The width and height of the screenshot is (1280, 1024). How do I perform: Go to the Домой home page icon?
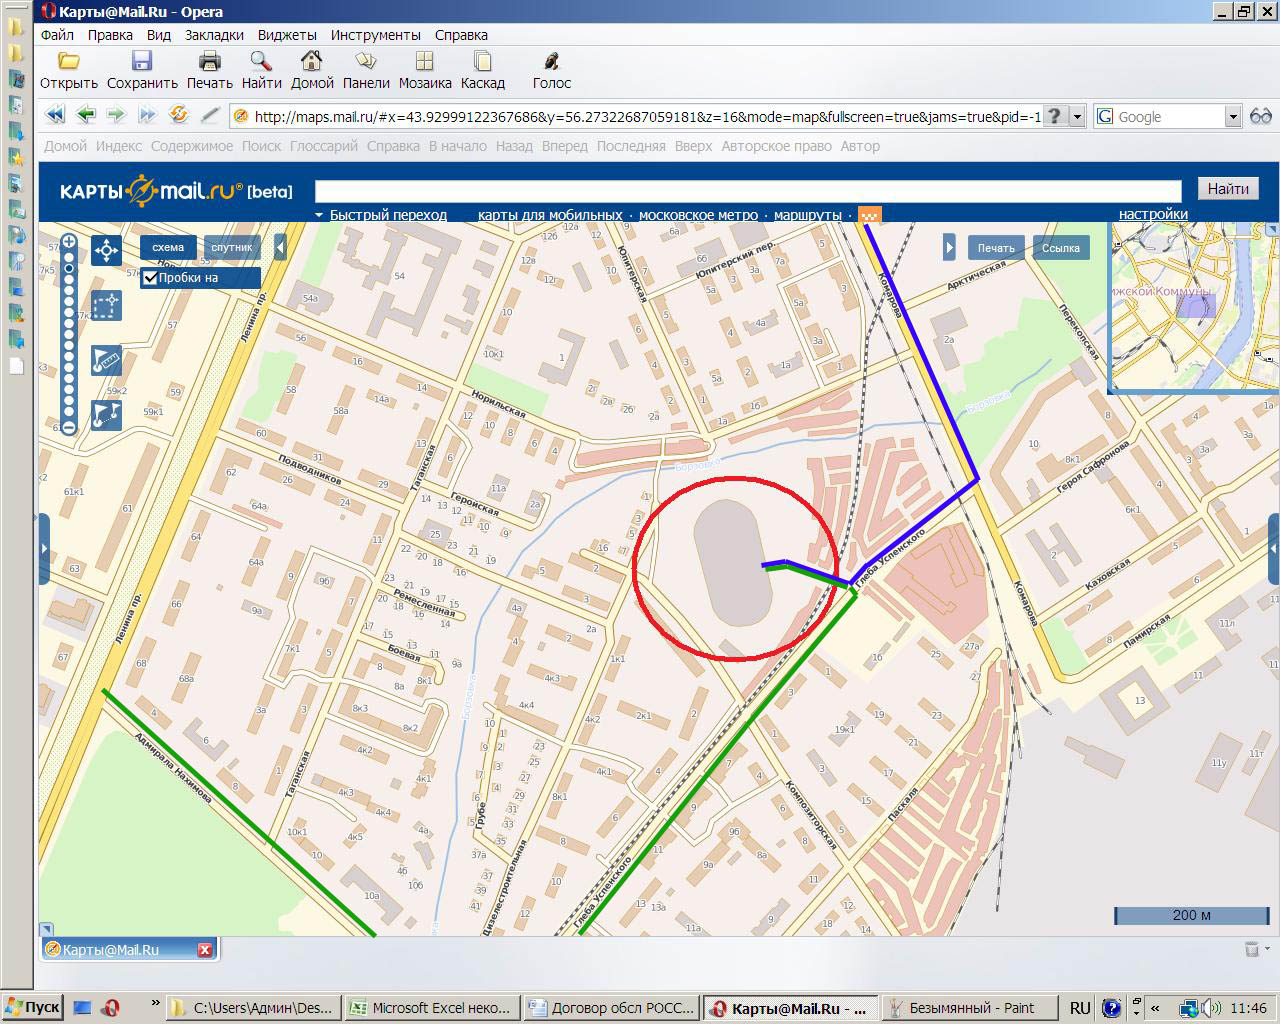[x=312, y=61]
